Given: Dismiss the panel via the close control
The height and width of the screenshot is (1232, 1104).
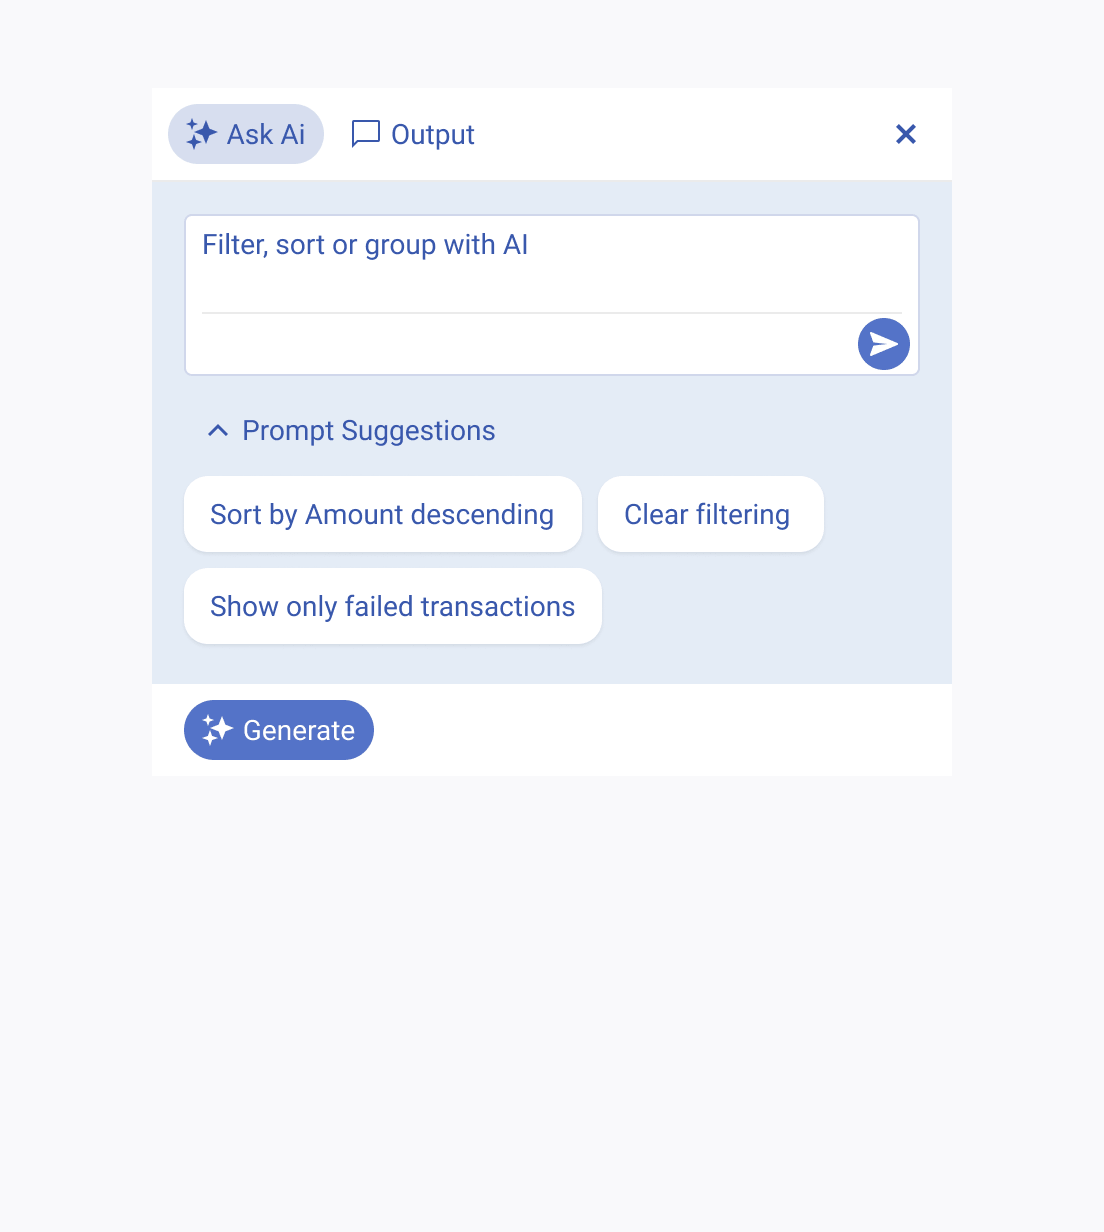Looking at the screenshot, I should click(906, 133).
